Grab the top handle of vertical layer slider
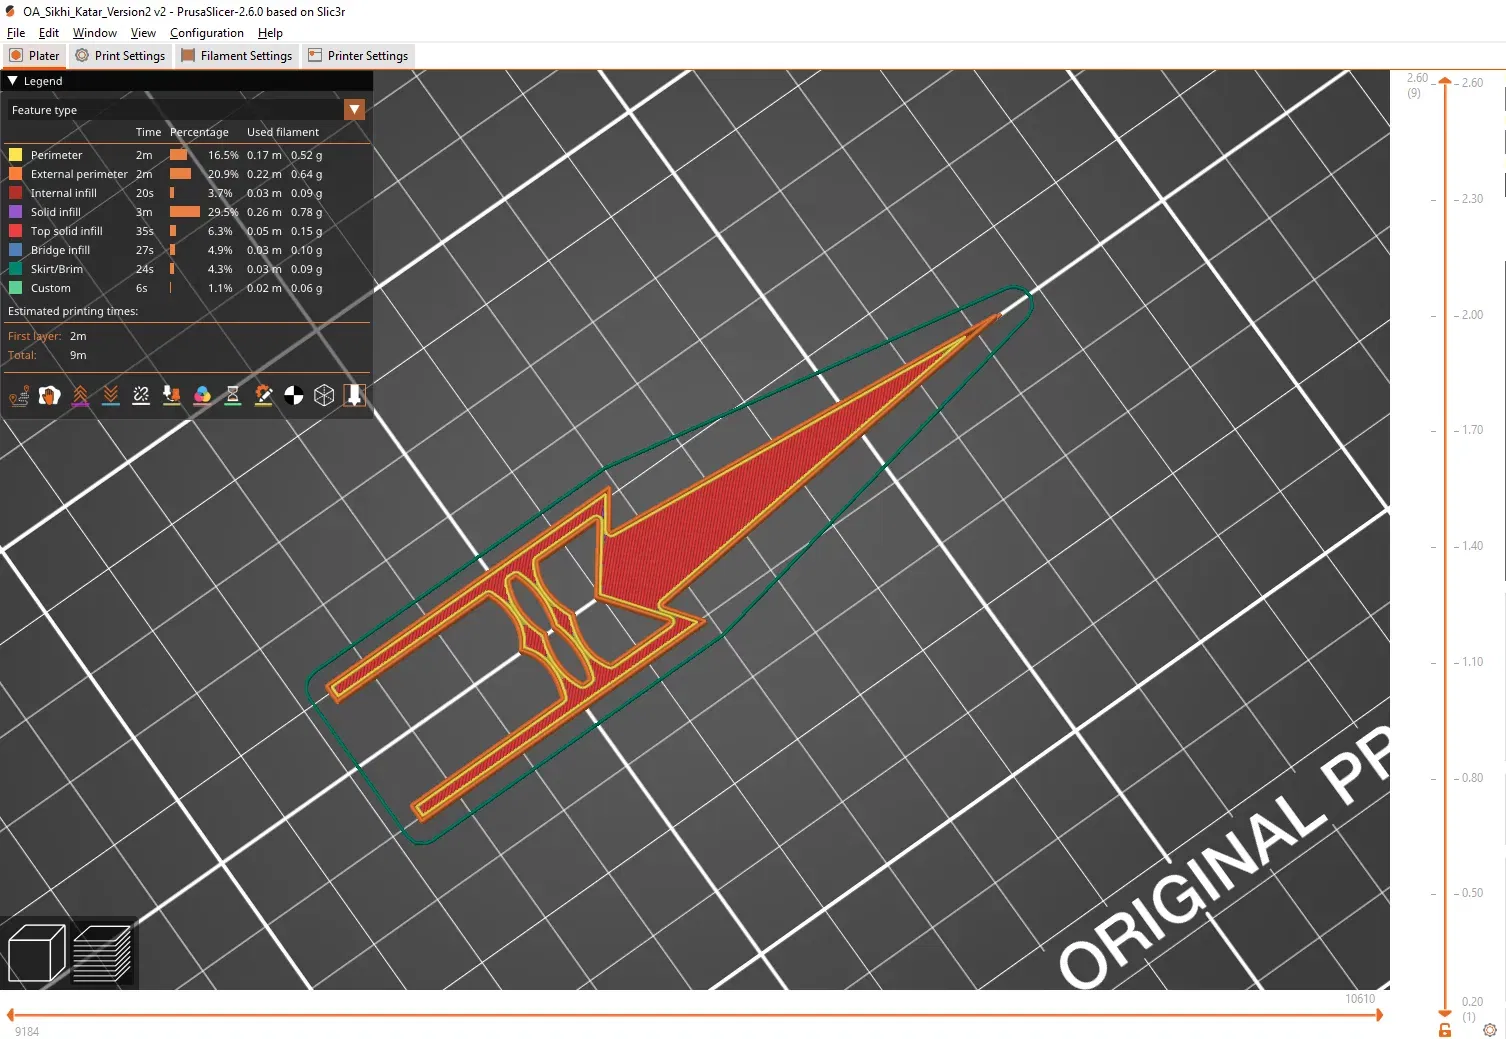 (1445, 81)
